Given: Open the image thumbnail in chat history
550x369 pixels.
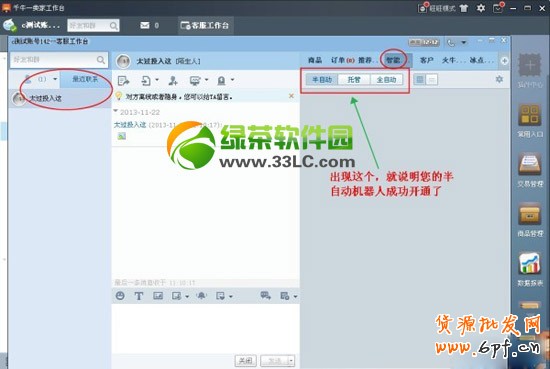Looking at the screenshot, I should (121, 136).
